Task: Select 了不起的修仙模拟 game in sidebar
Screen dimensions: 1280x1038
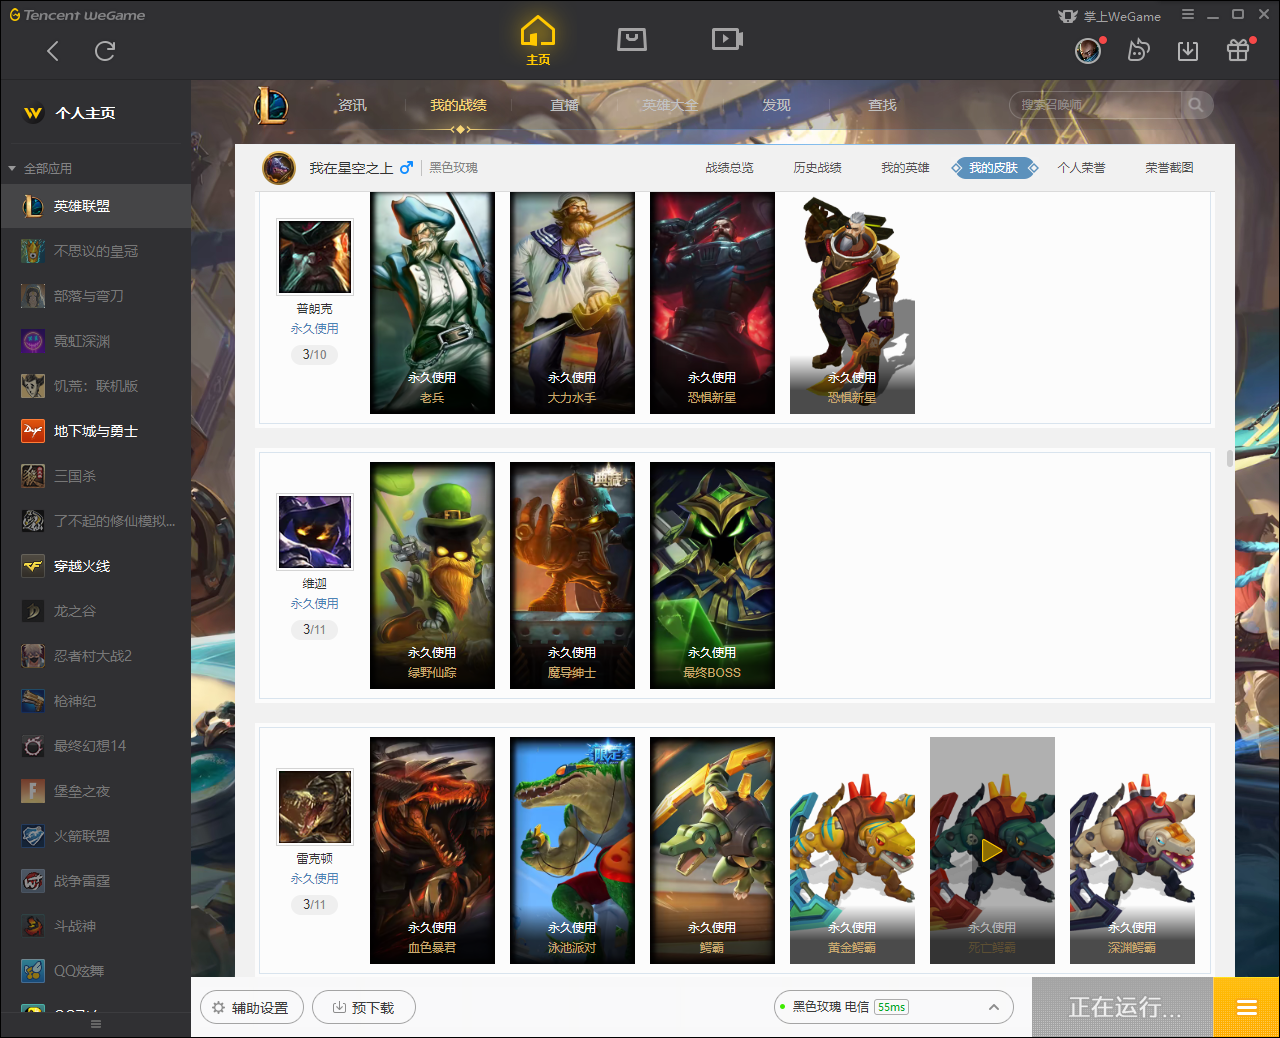Action: (x=95, y=521)
